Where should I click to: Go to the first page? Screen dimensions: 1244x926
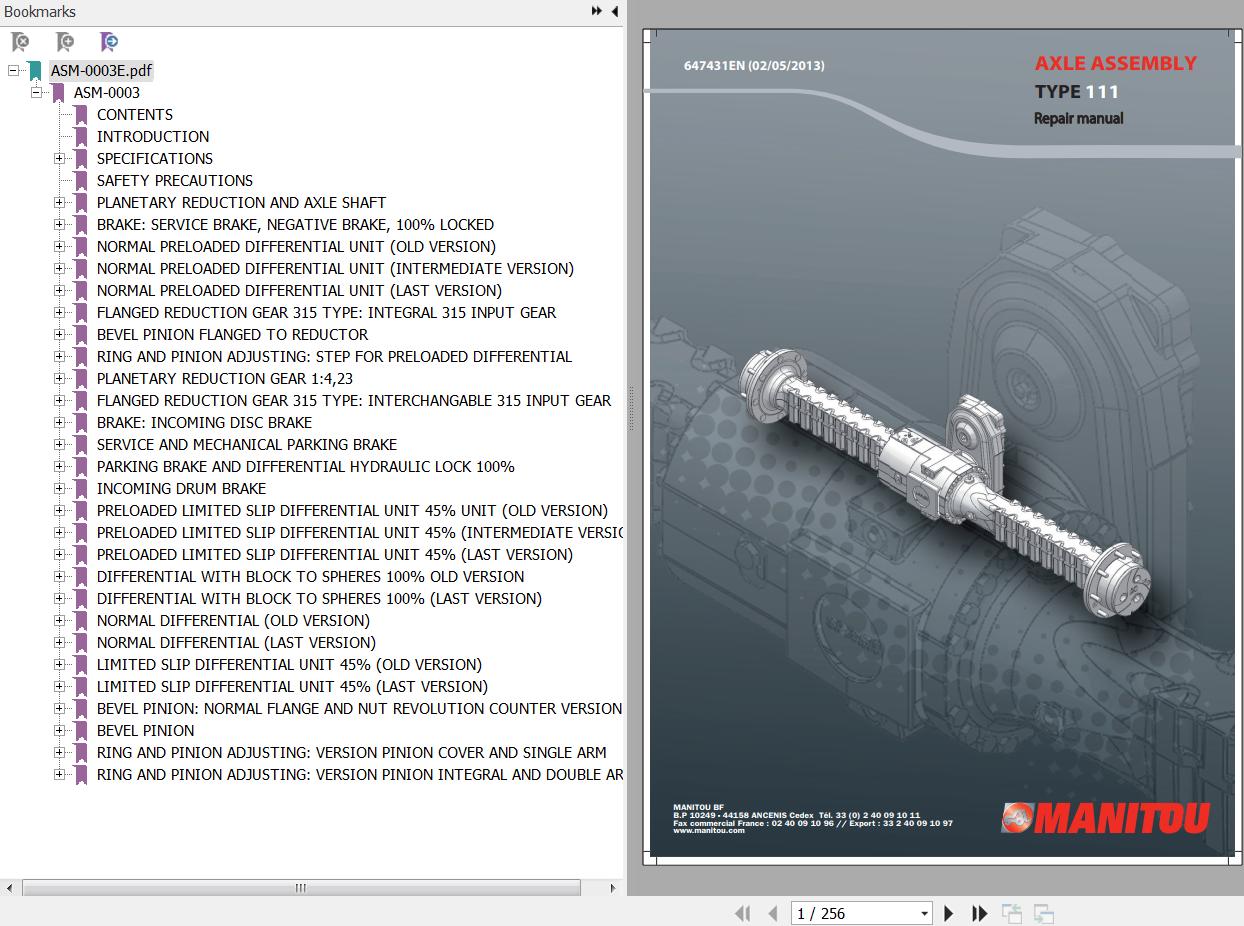click(x=742, y=913)
